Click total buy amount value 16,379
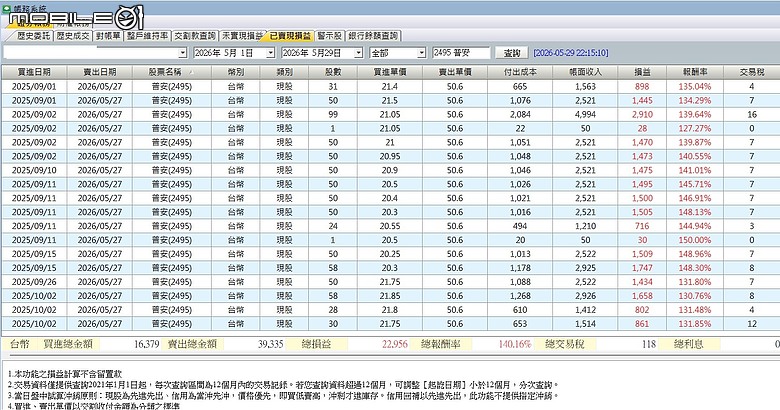Viewport: 780px width, 410px height. pos(146,344)
